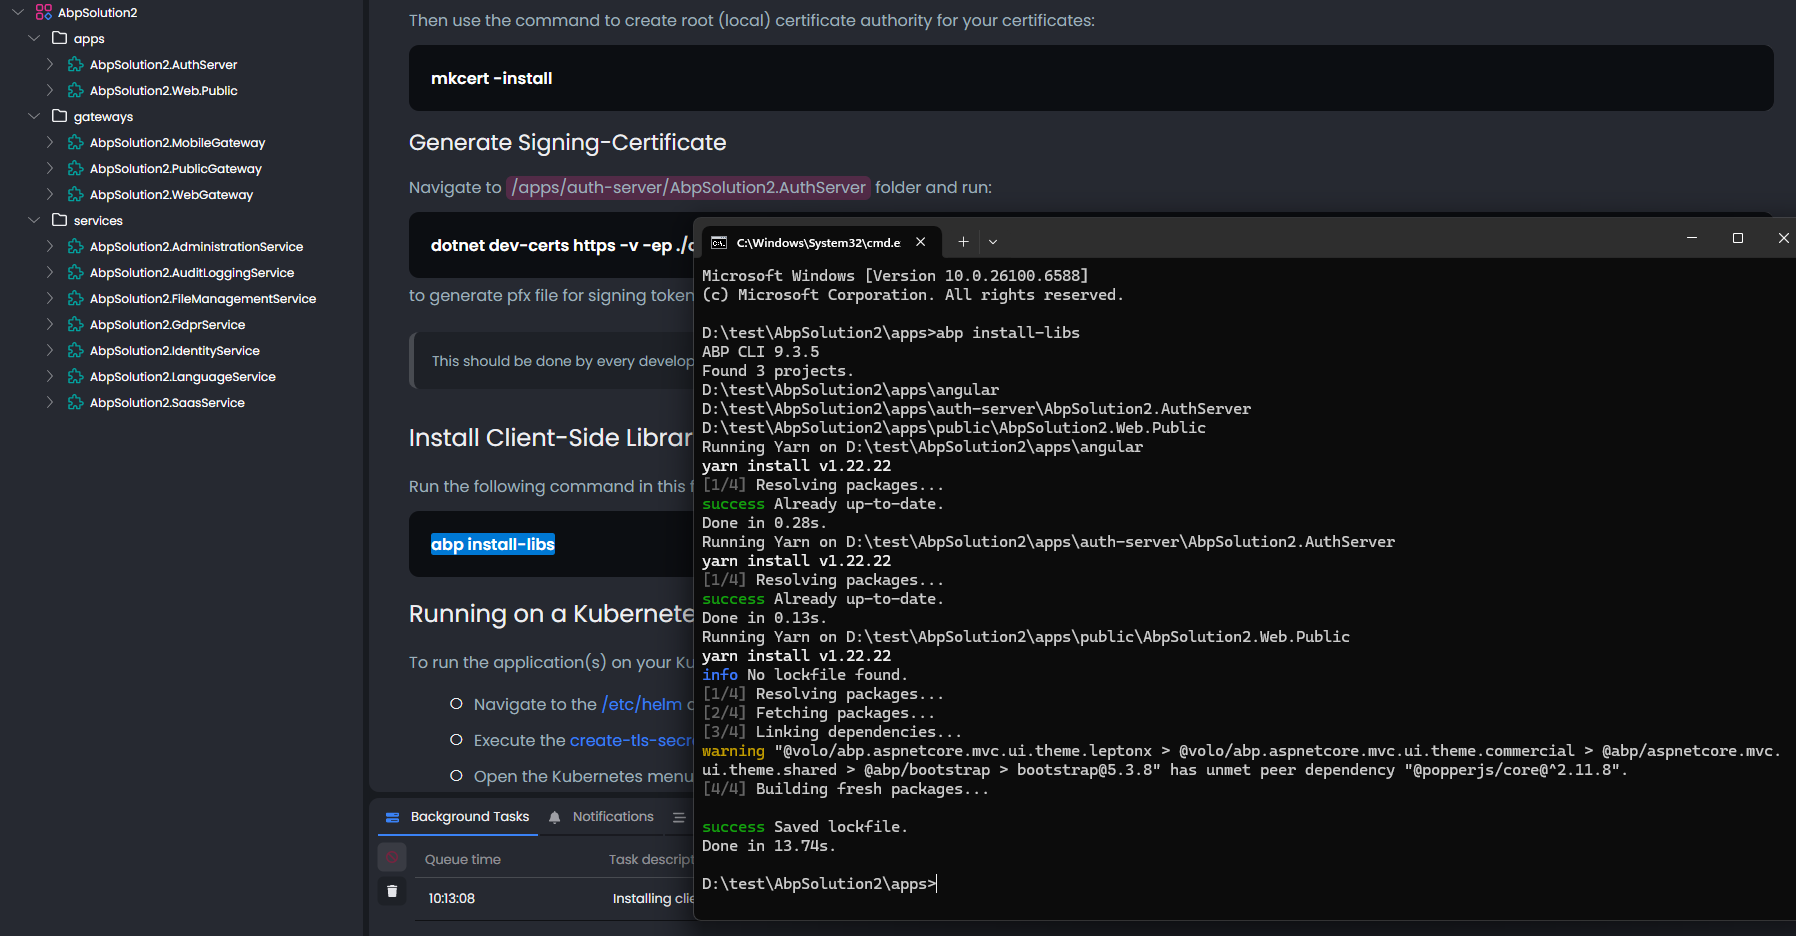Click the puzzle icon beside AbpSolution2.SaasService

click(75, 402)
